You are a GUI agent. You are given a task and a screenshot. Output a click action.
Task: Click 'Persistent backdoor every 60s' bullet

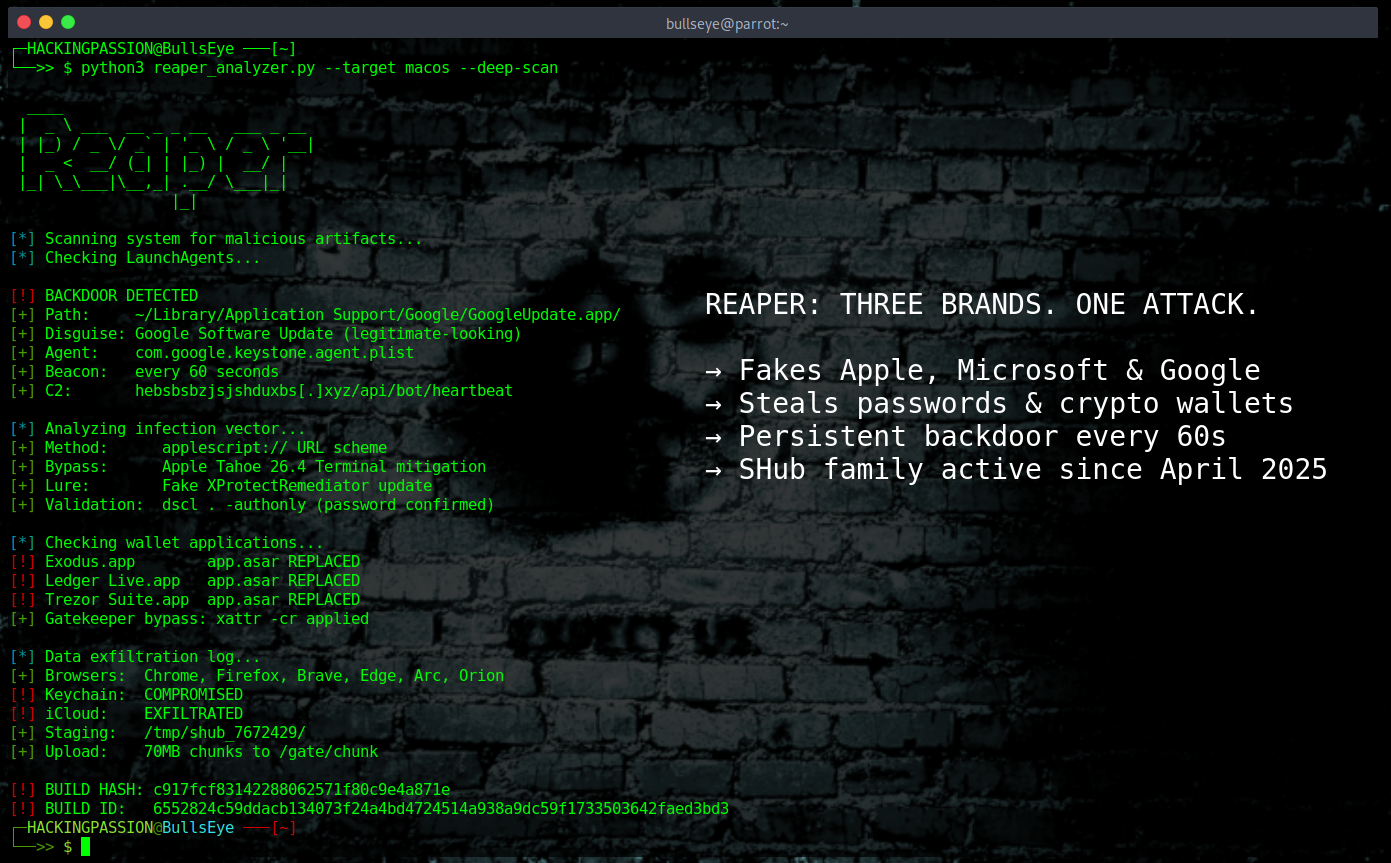pyautogui.click(x=966, y=437)
